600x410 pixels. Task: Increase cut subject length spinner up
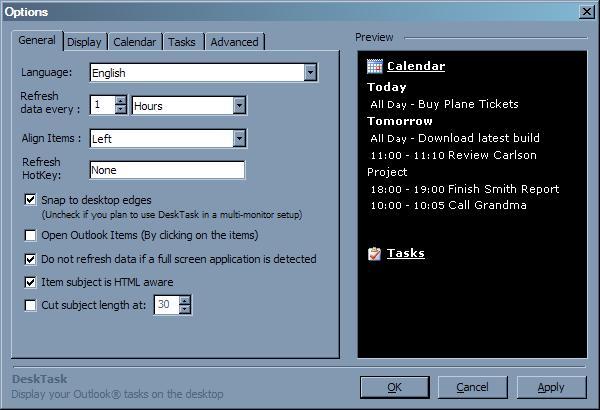pos(185,300)
